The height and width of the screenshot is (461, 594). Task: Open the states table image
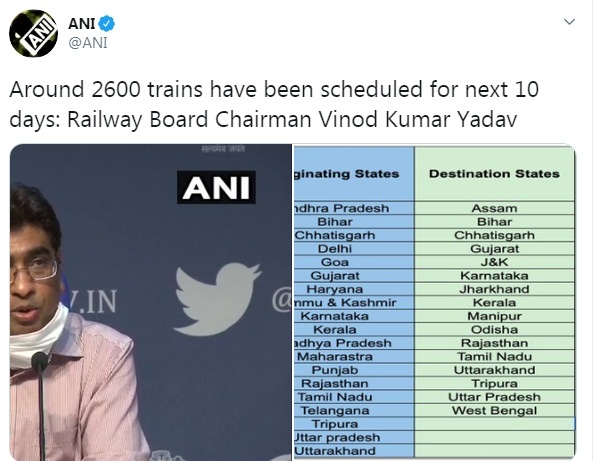435,302
